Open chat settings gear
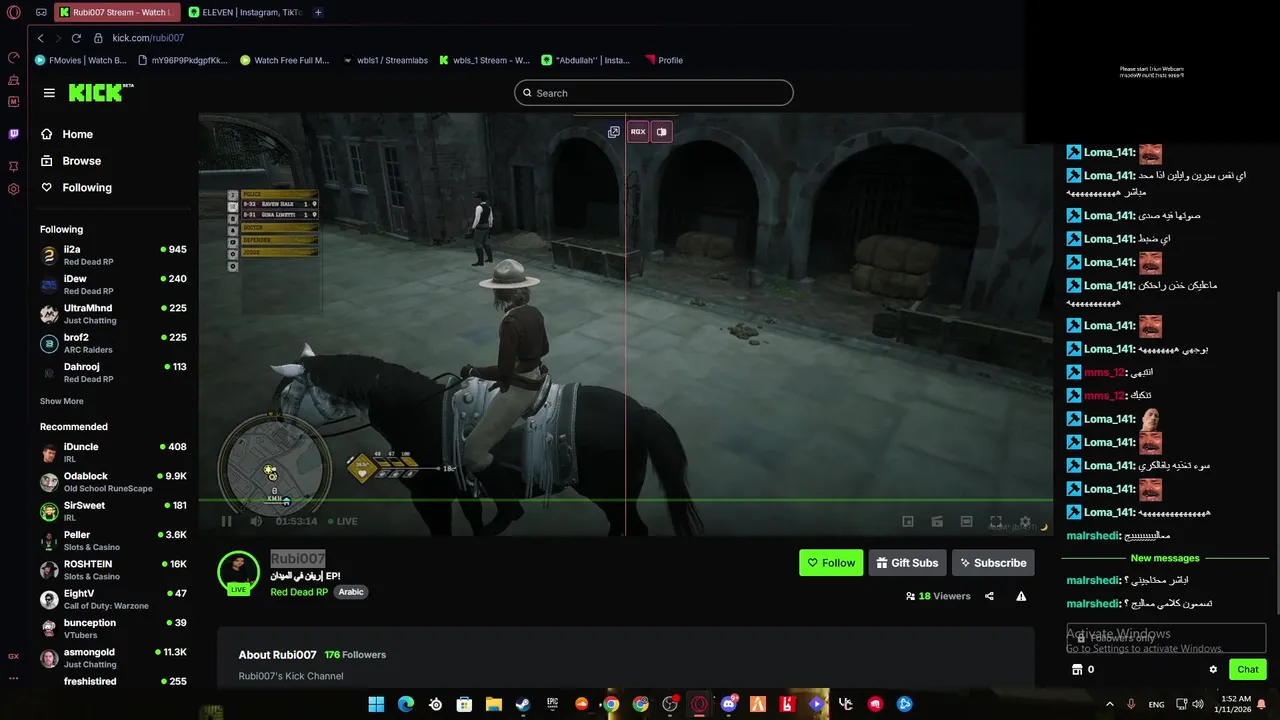The image size is (1280, 720). [1213, 670]
